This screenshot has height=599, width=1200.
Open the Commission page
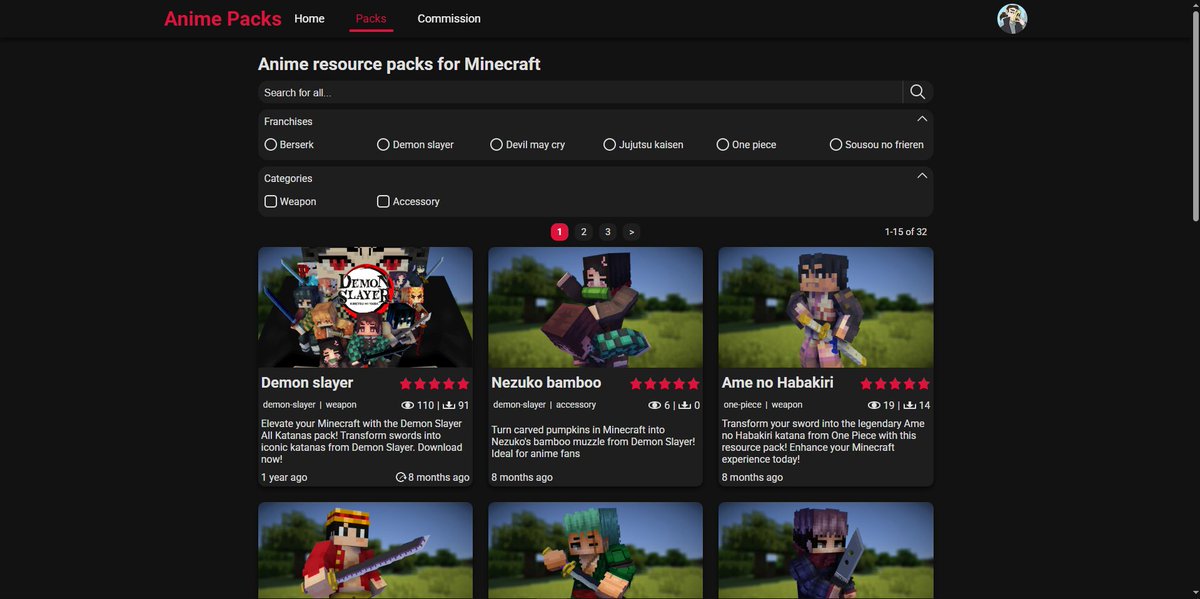pyautogui.click(x=449, y=18)
